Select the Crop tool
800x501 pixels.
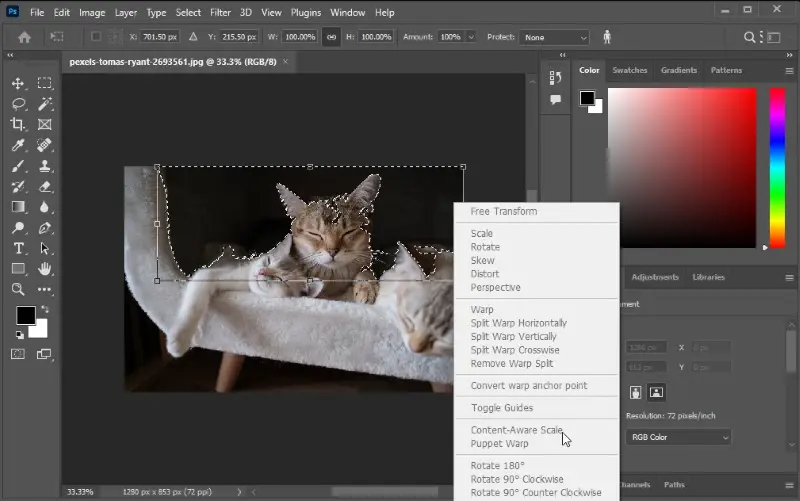[18, 125]
